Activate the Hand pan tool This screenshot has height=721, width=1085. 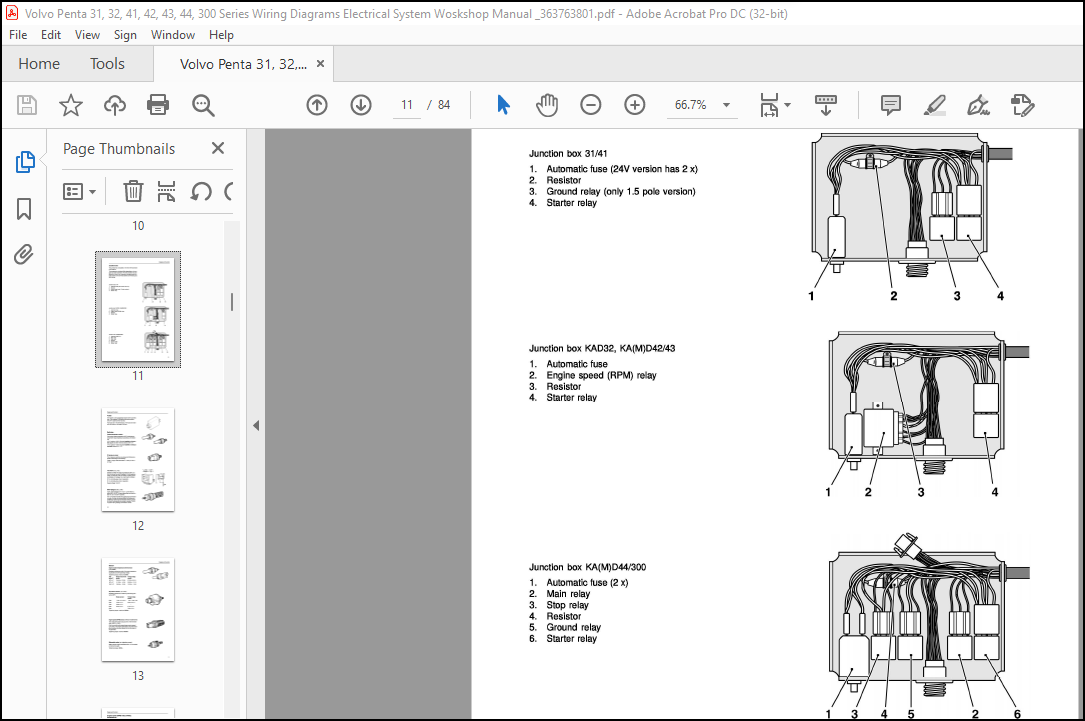point(547,105)
